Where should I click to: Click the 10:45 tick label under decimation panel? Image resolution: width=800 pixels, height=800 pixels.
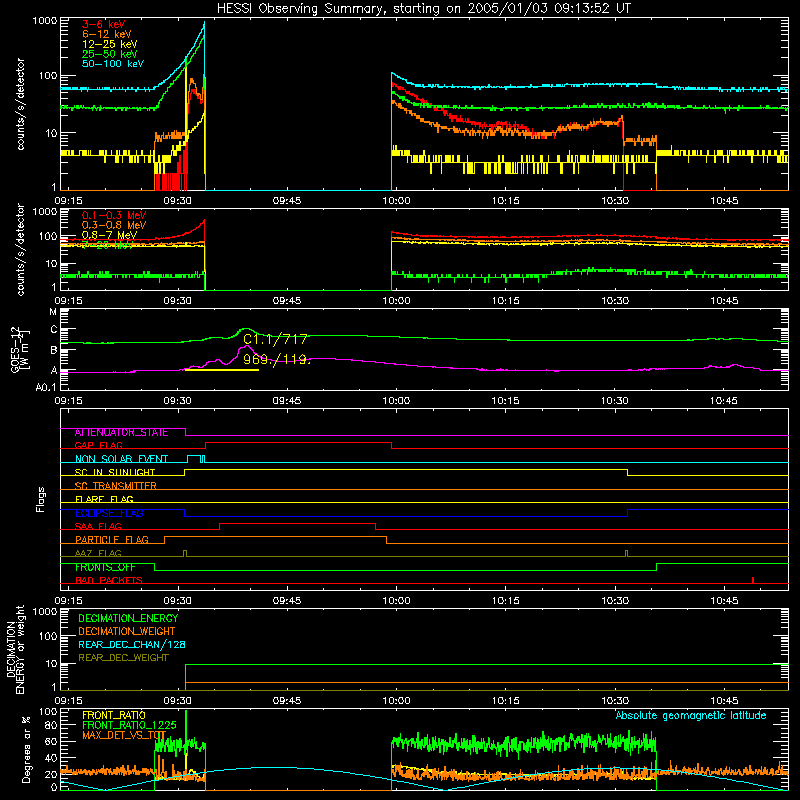click(x=724, y=701)
